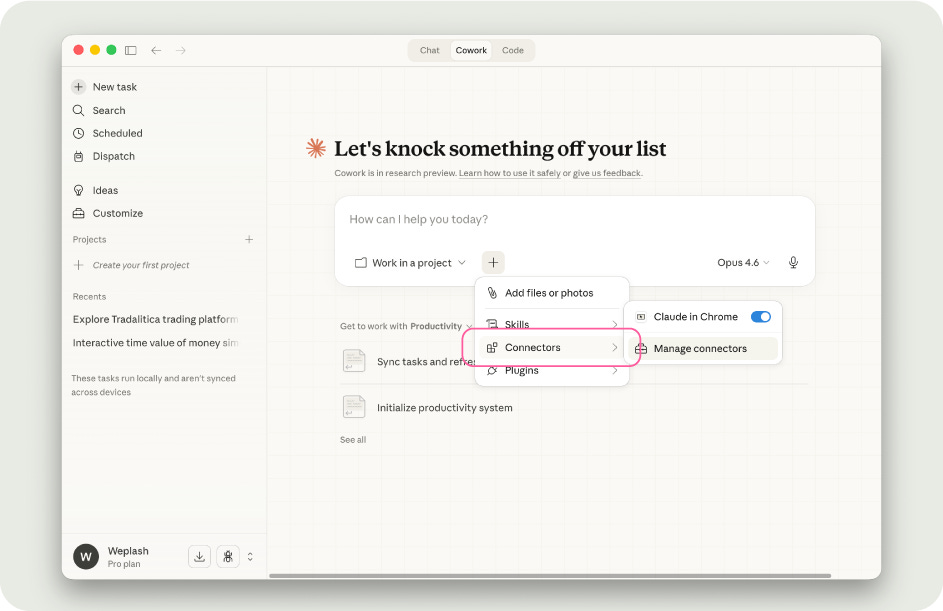
Task: Expand the Skills submenu
Action: pos(552,324)
